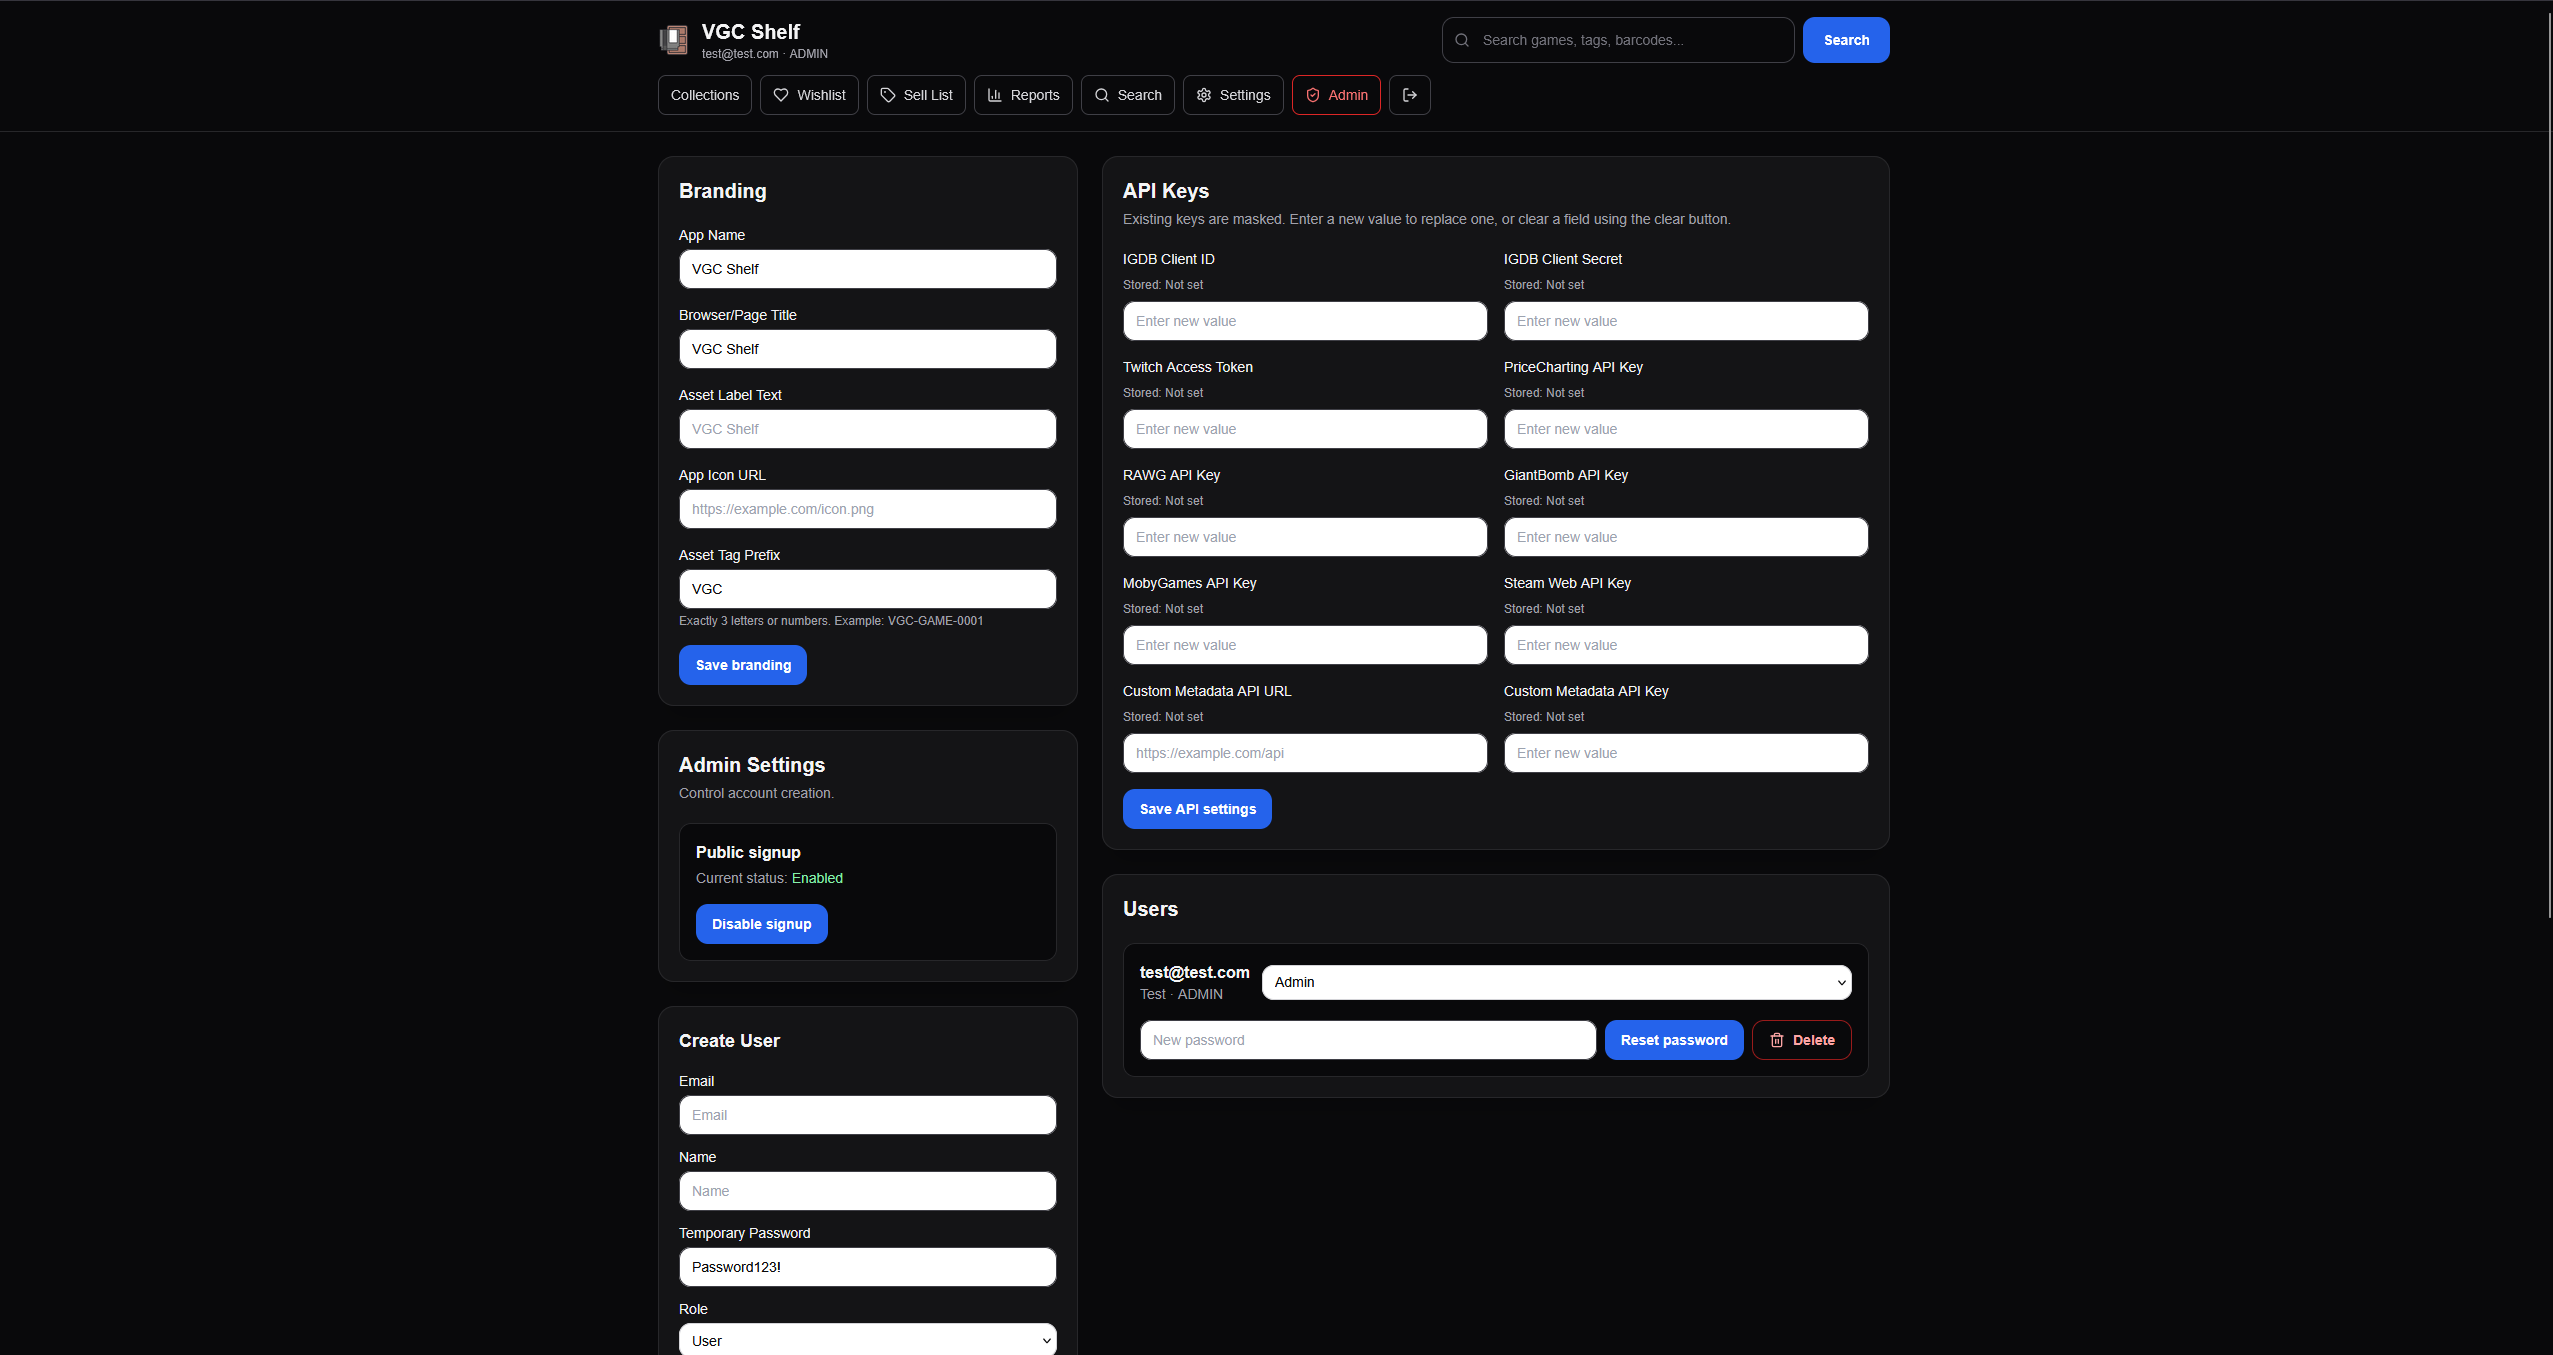This screenshot has height=1355, width=2553.
Task: Click the 'API Keys' heading
Action: (1165, 191)
